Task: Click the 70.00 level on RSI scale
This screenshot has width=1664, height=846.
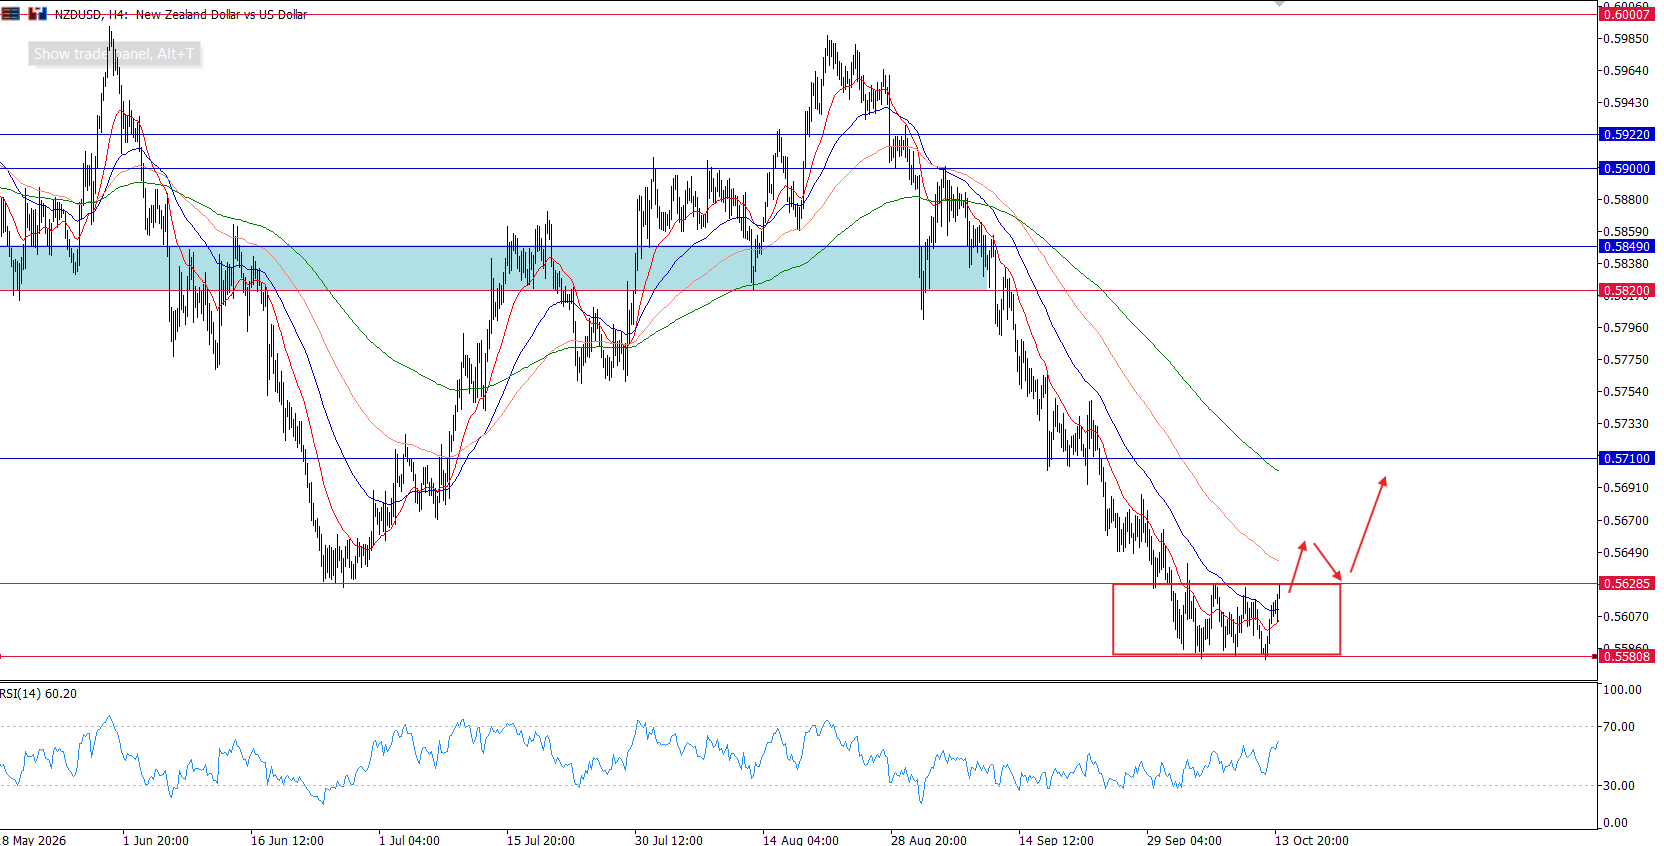Action: pos(1620,727)
